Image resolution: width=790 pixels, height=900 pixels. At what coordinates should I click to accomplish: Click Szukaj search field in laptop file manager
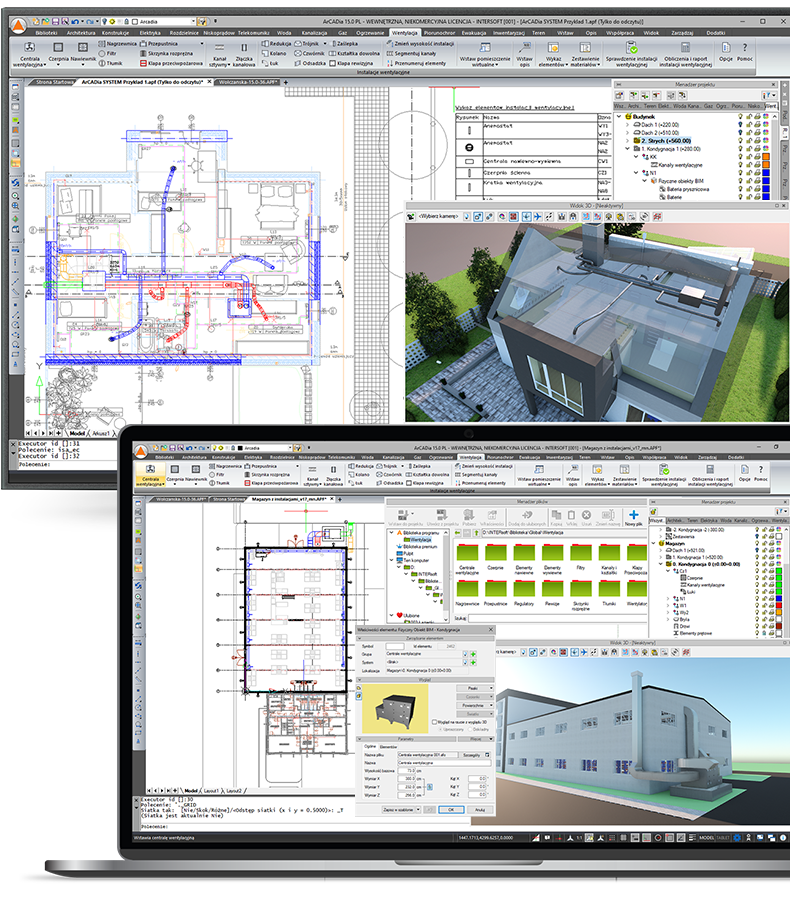pyautogui.click(x=556, y=618)
